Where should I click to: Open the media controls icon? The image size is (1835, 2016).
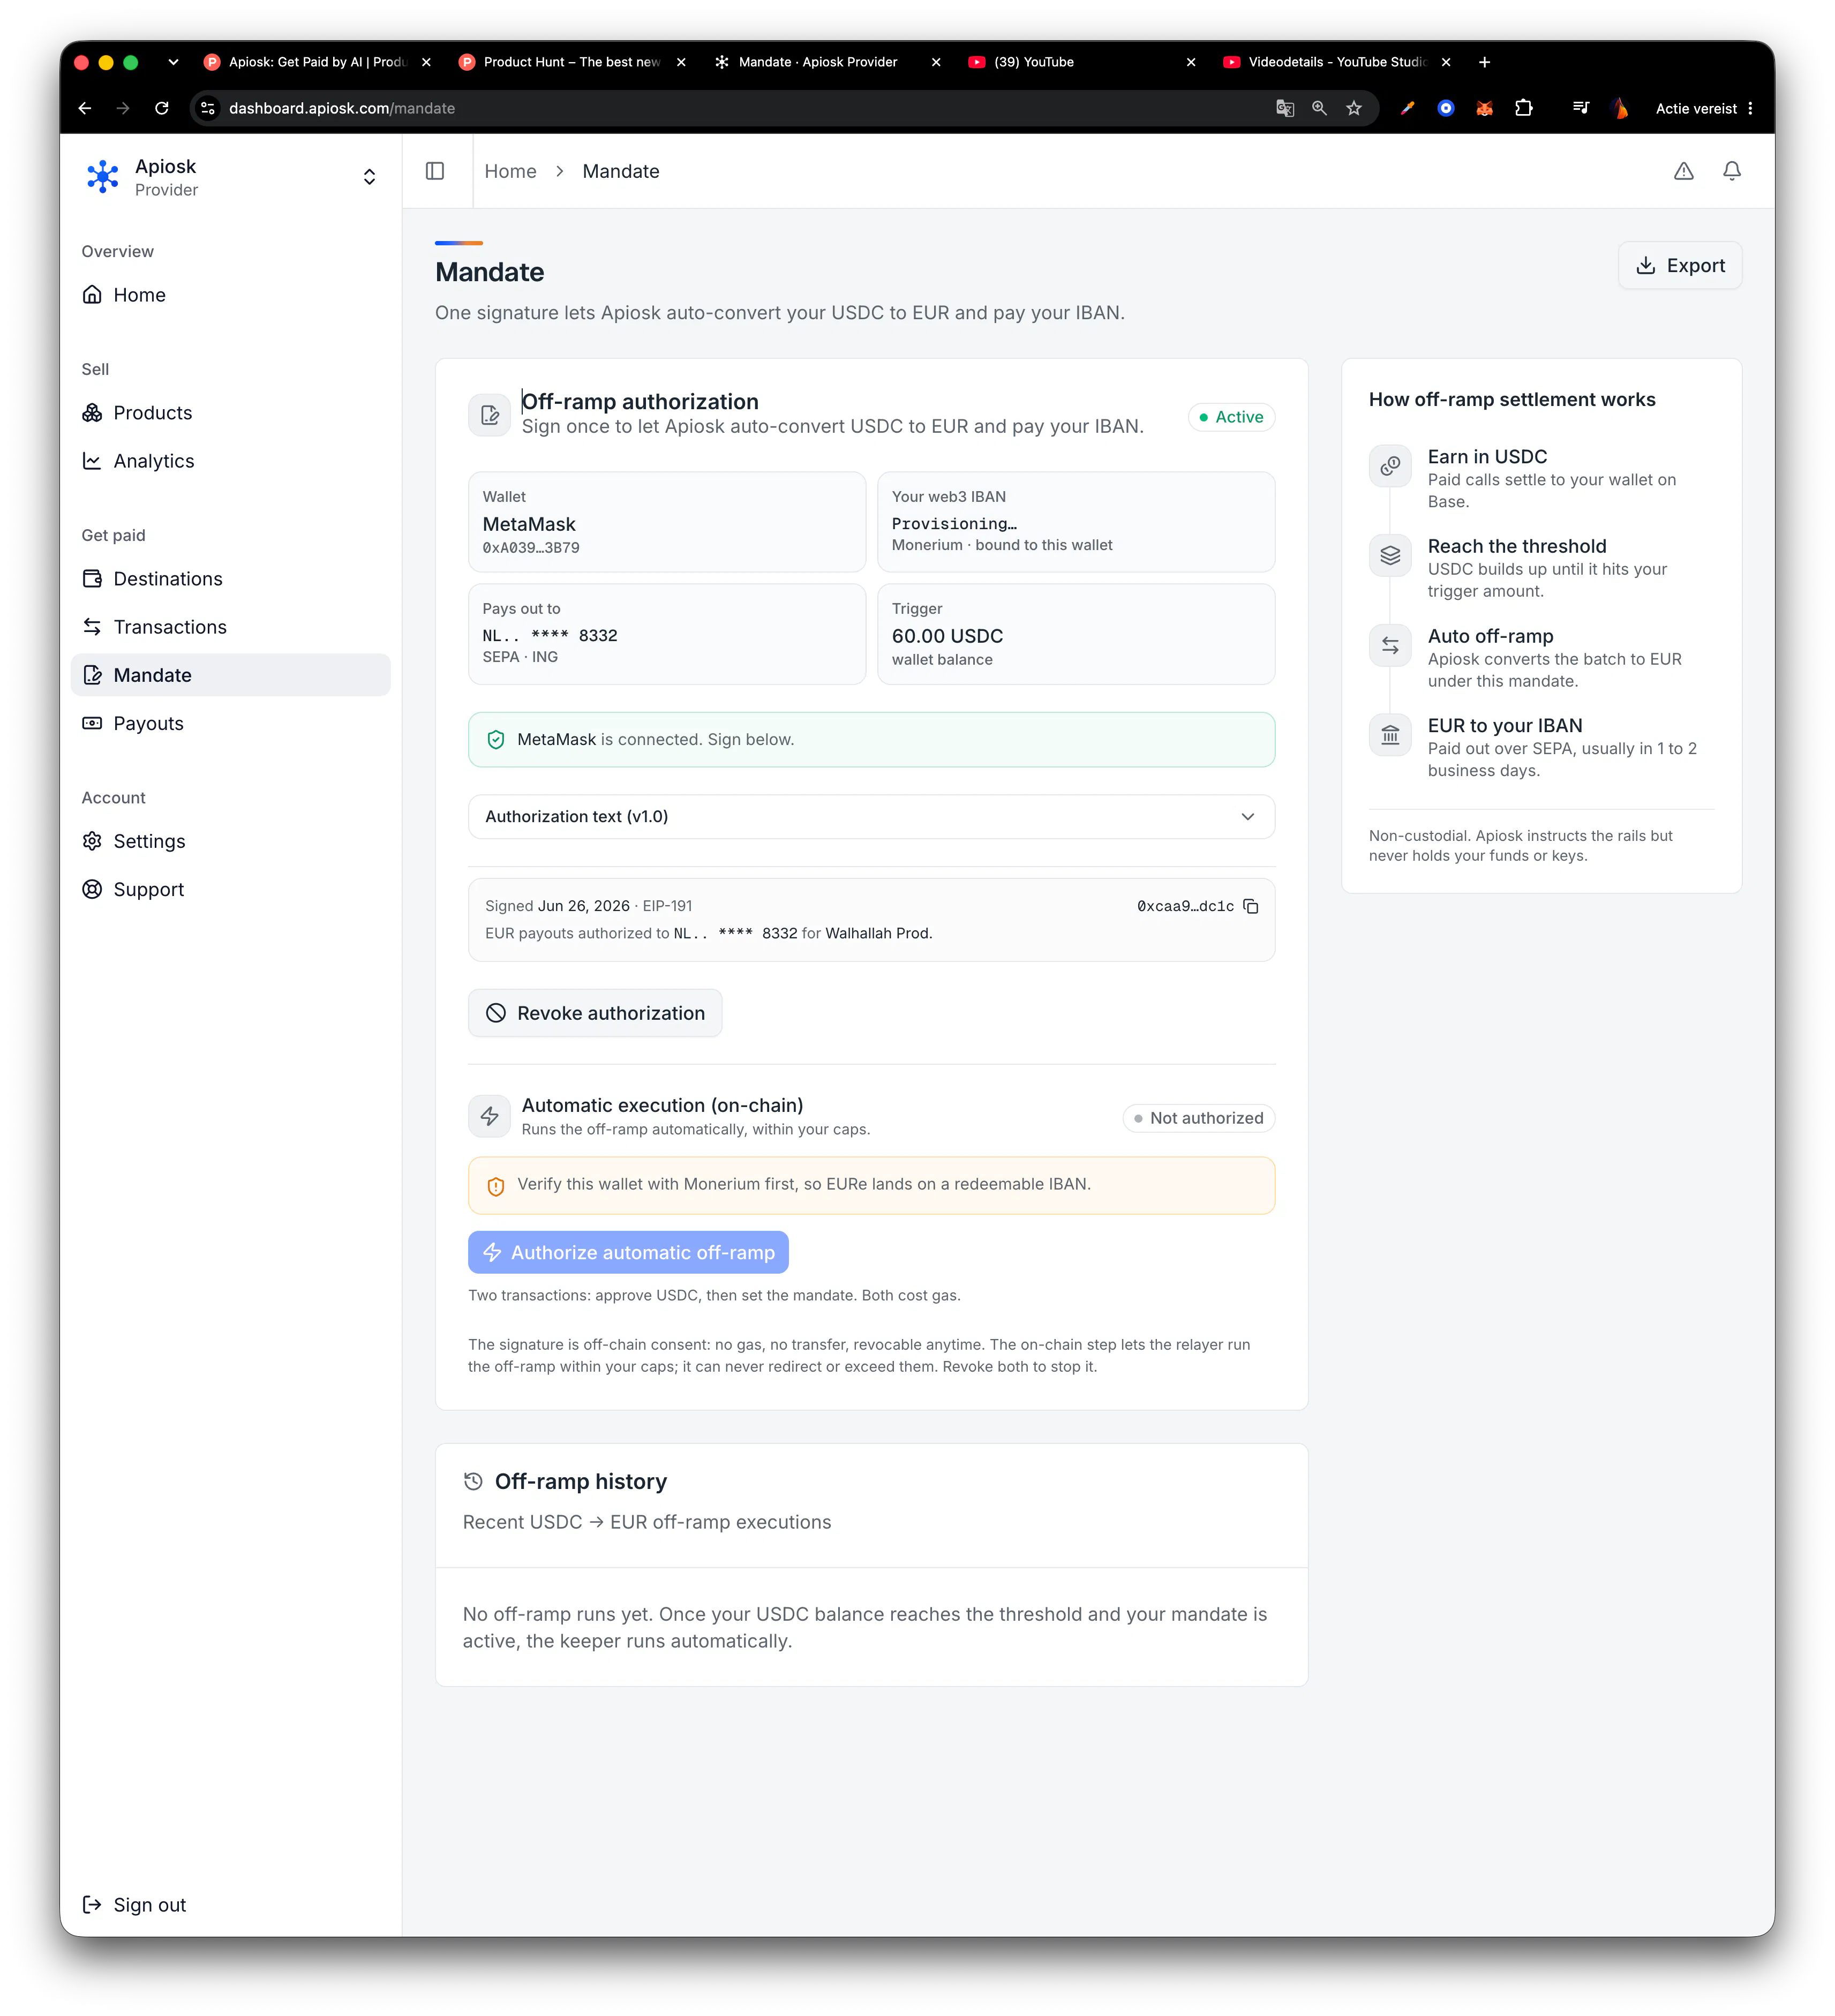pyautogui.click(x=1581, y=108)
